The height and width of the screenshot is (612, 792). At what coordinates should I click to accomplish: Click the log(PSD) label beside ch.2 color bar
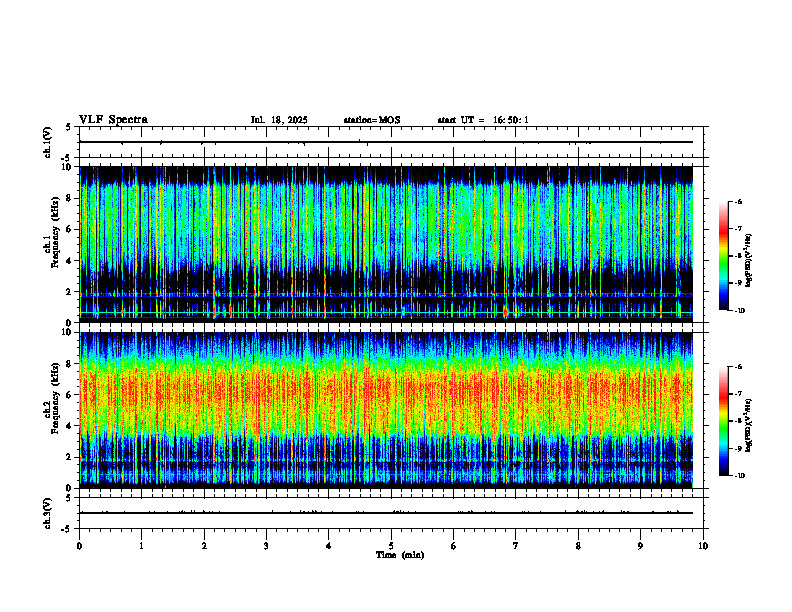pyautogui.click(x=749, y=426)
